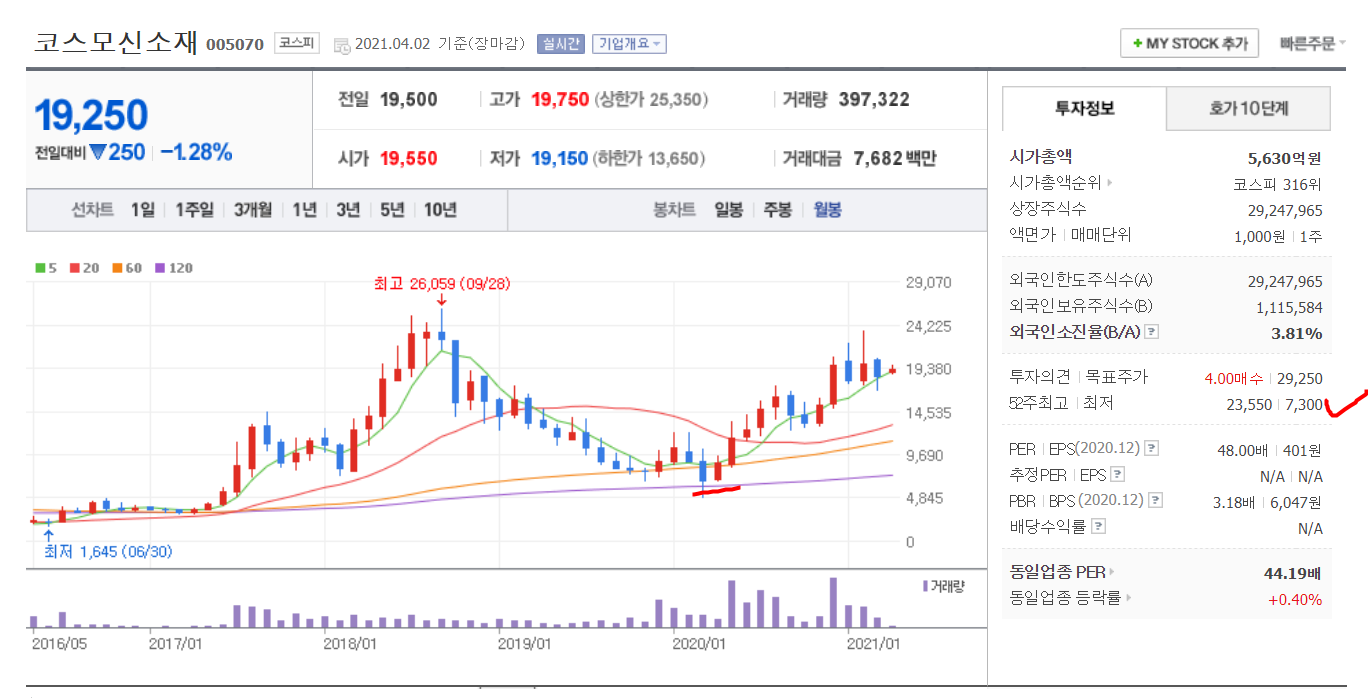Click the purple 120-day moving average legend
The height and width of the screenshot is (698, 1368).
coord(174,268)
